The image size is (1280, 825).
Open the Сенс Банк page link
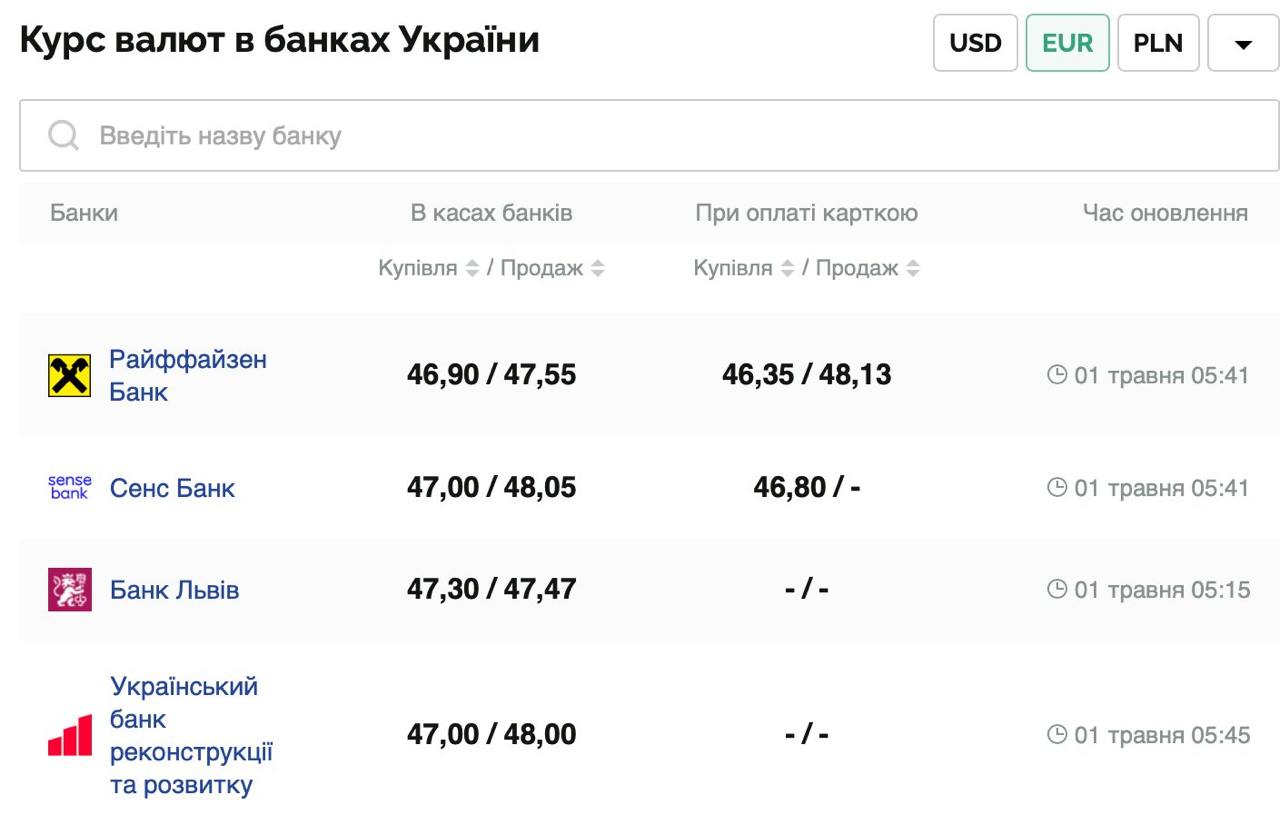coord(172,488)
